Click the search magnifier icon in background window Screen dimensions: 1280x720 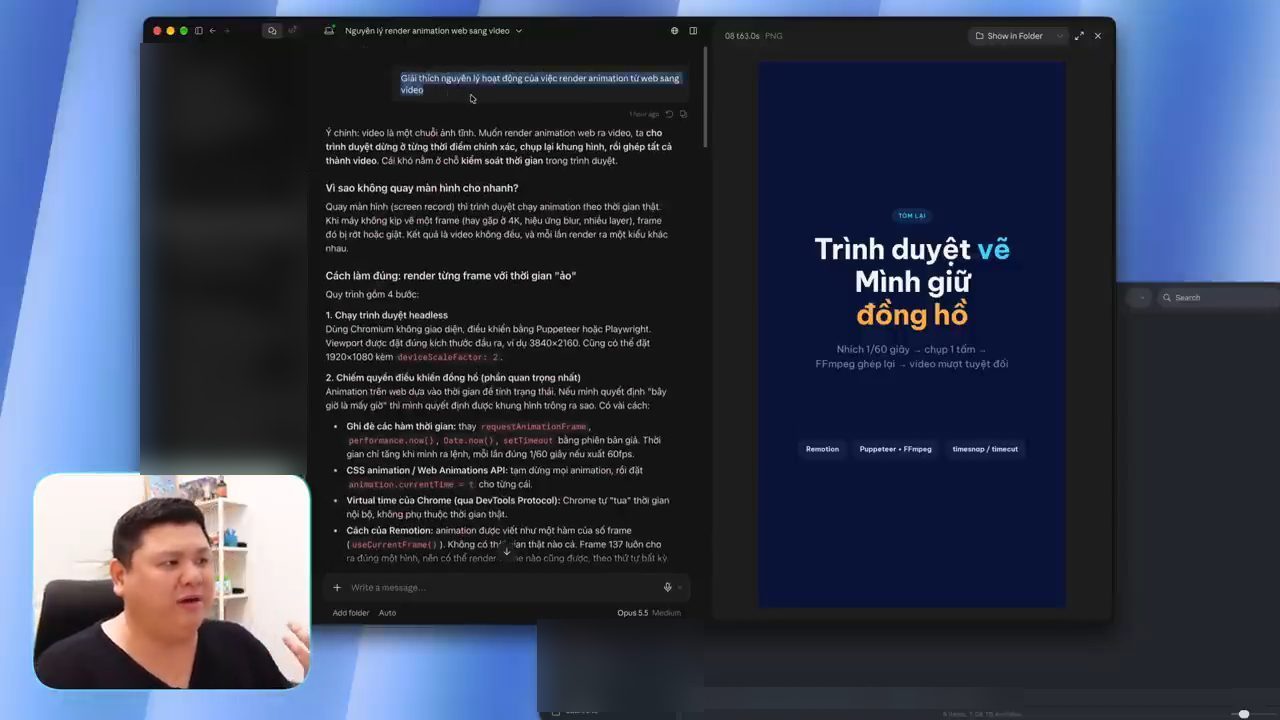(1166, 298)
